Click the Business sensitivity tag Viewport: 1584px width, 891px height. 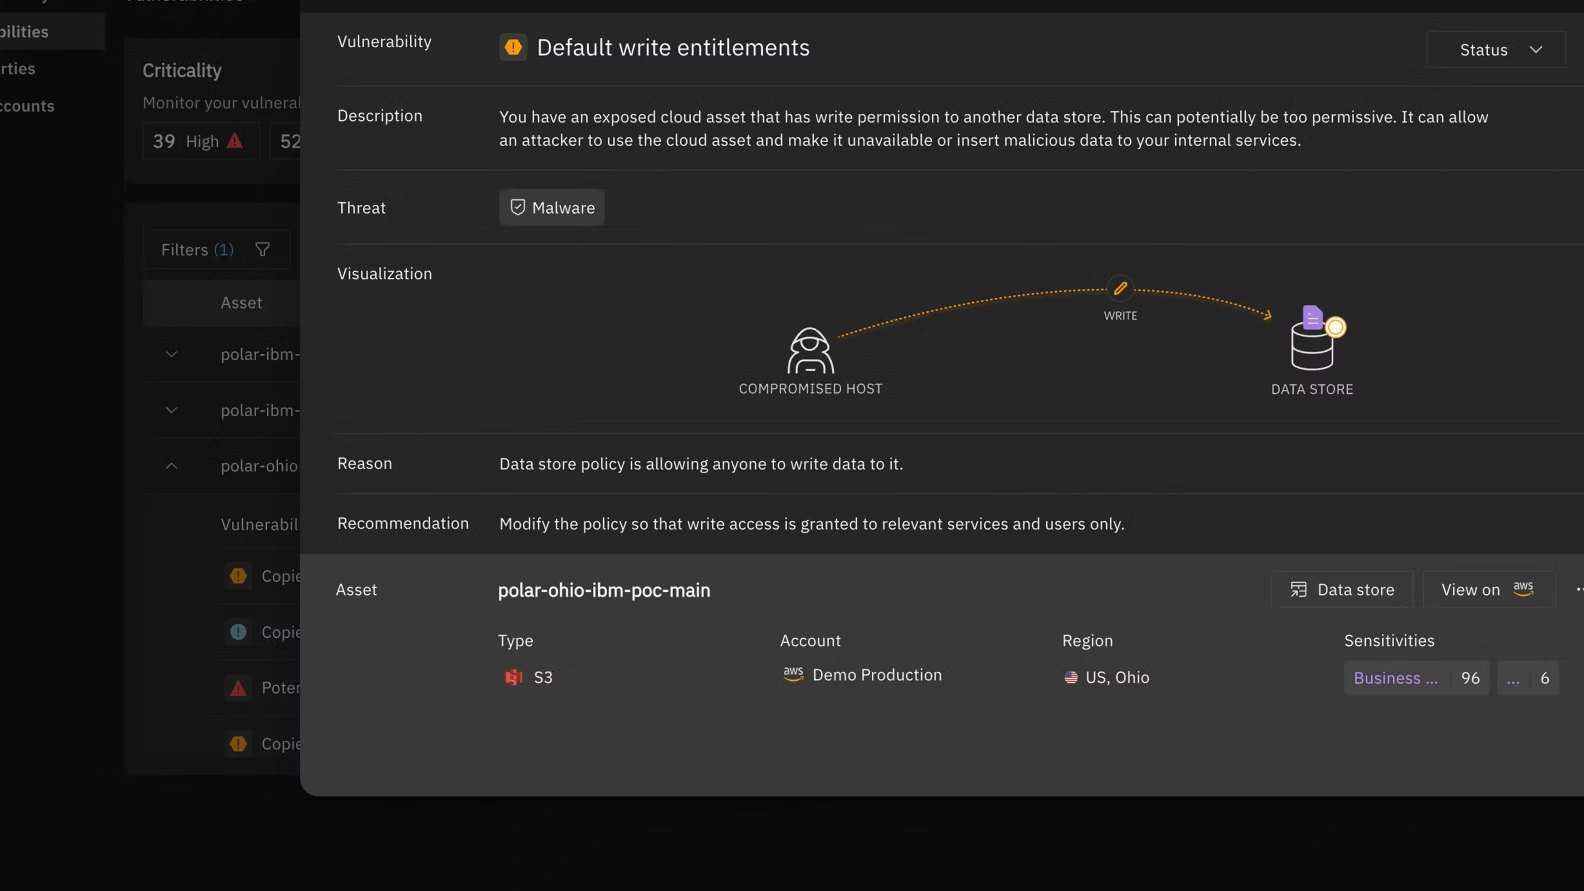pos(1396,678)
